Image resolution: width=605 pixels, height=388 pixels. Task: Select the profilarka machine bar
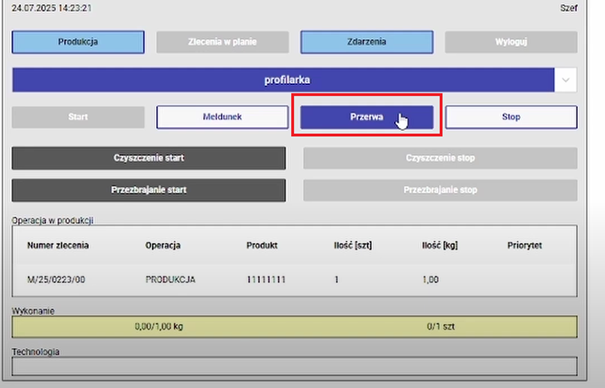(x=283, y=80)
